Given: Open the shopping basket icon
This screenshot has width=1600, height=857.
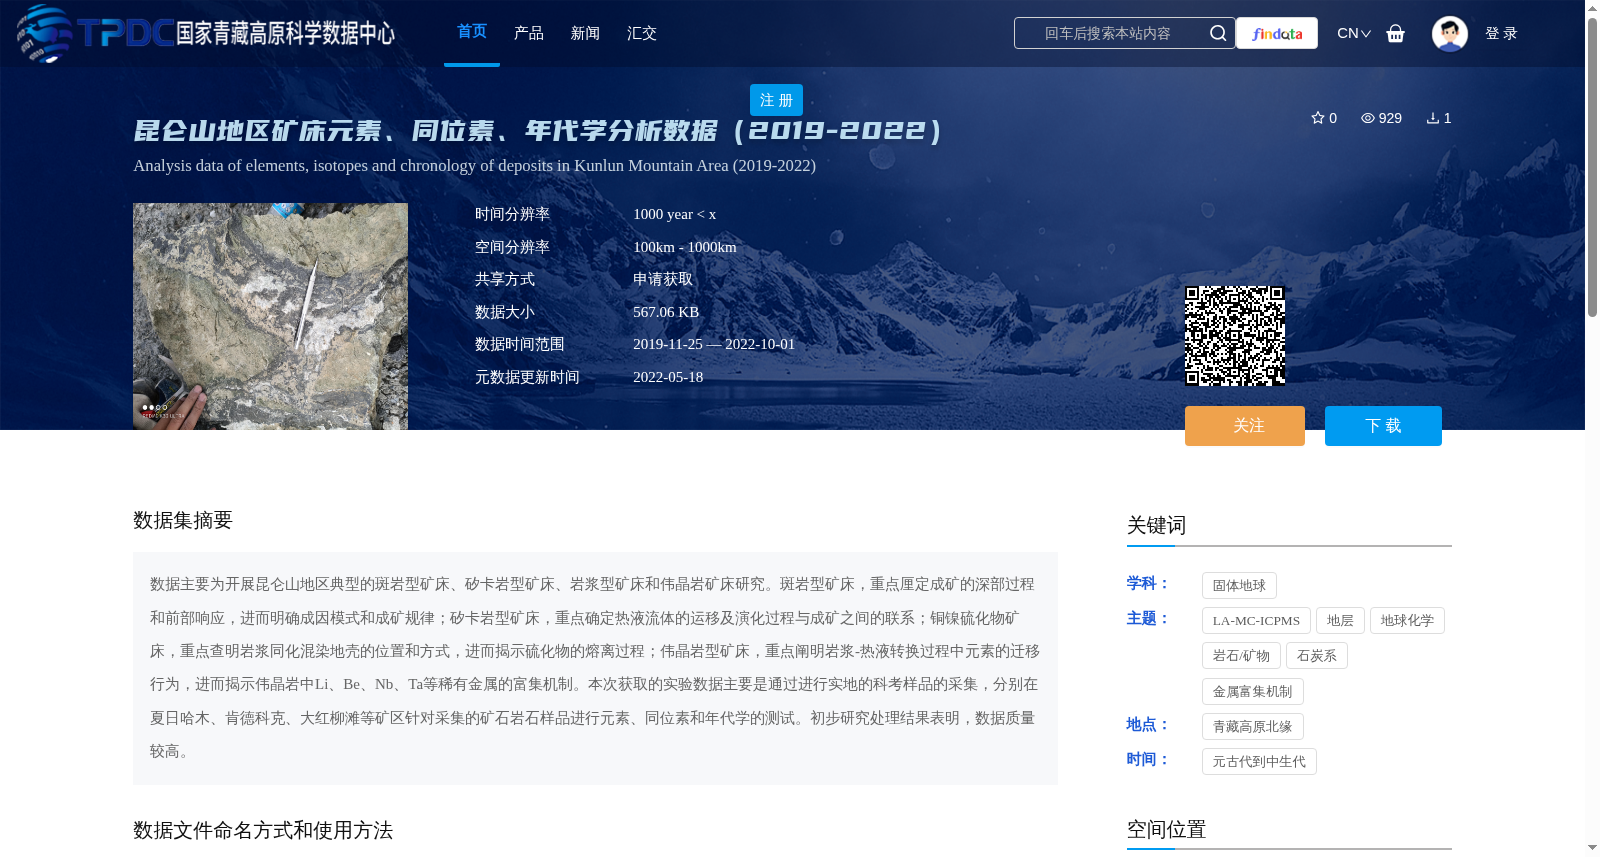Looking at the screenshot, I should (1396, 33).
